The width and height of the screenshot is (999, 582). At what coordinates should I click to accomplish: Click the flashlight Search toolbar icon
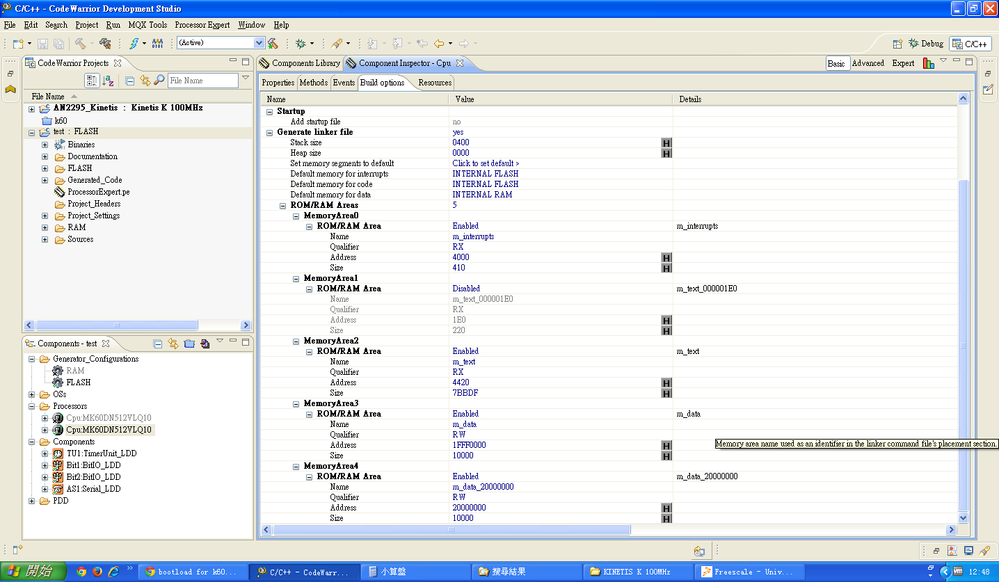337,43
